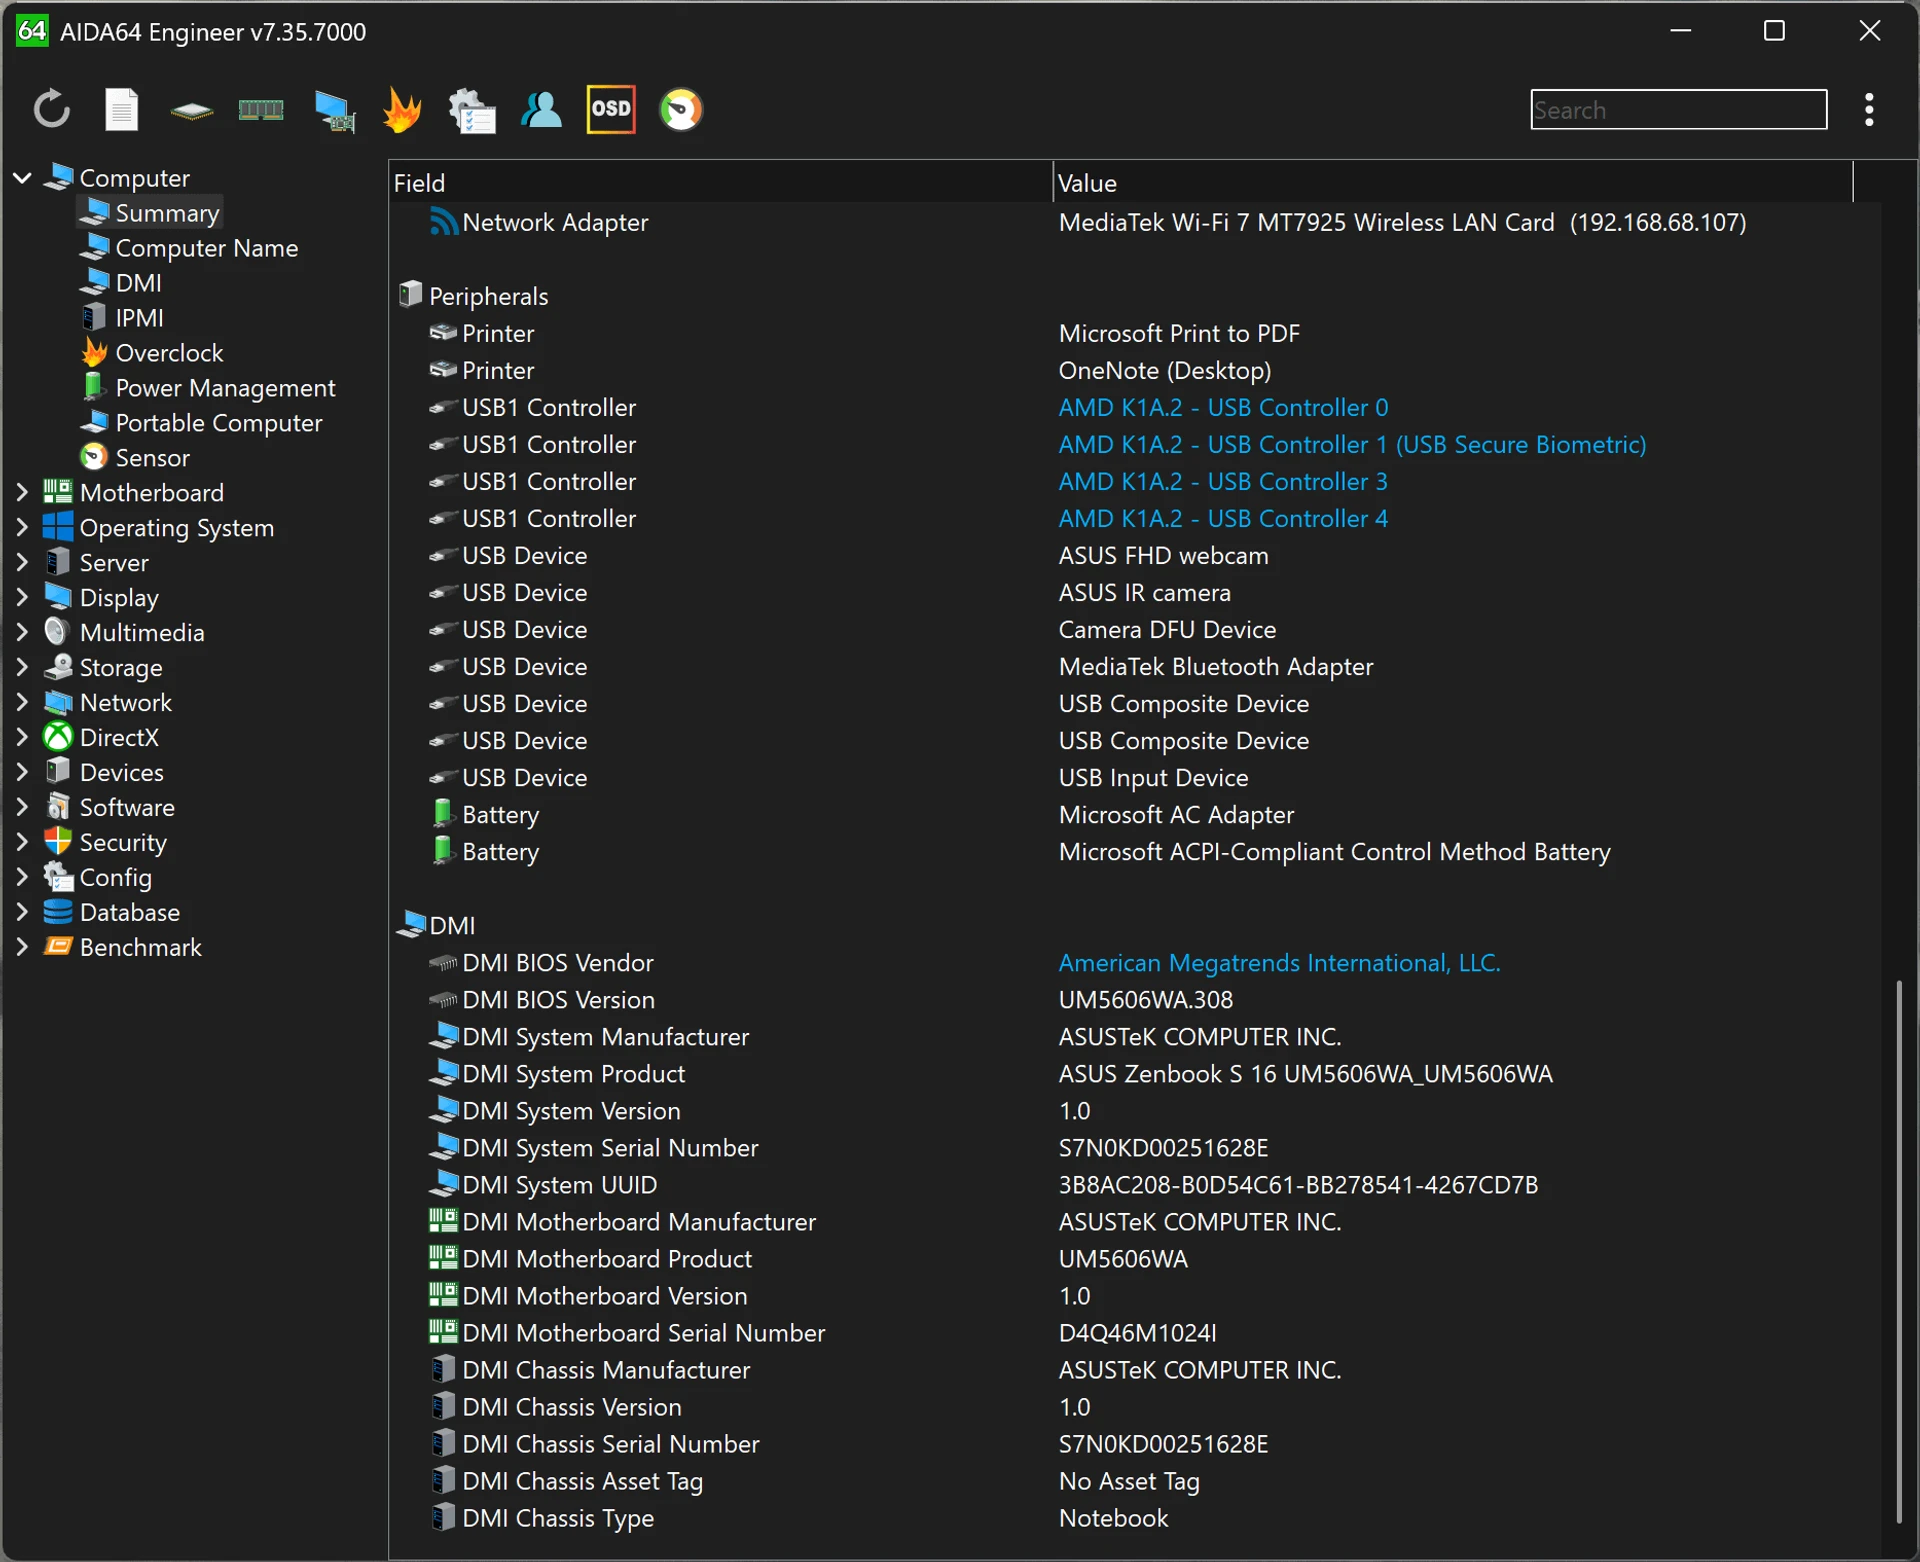Select the Camera DFU Device row
1920x1562 pixels.
tap(1135, 629)
